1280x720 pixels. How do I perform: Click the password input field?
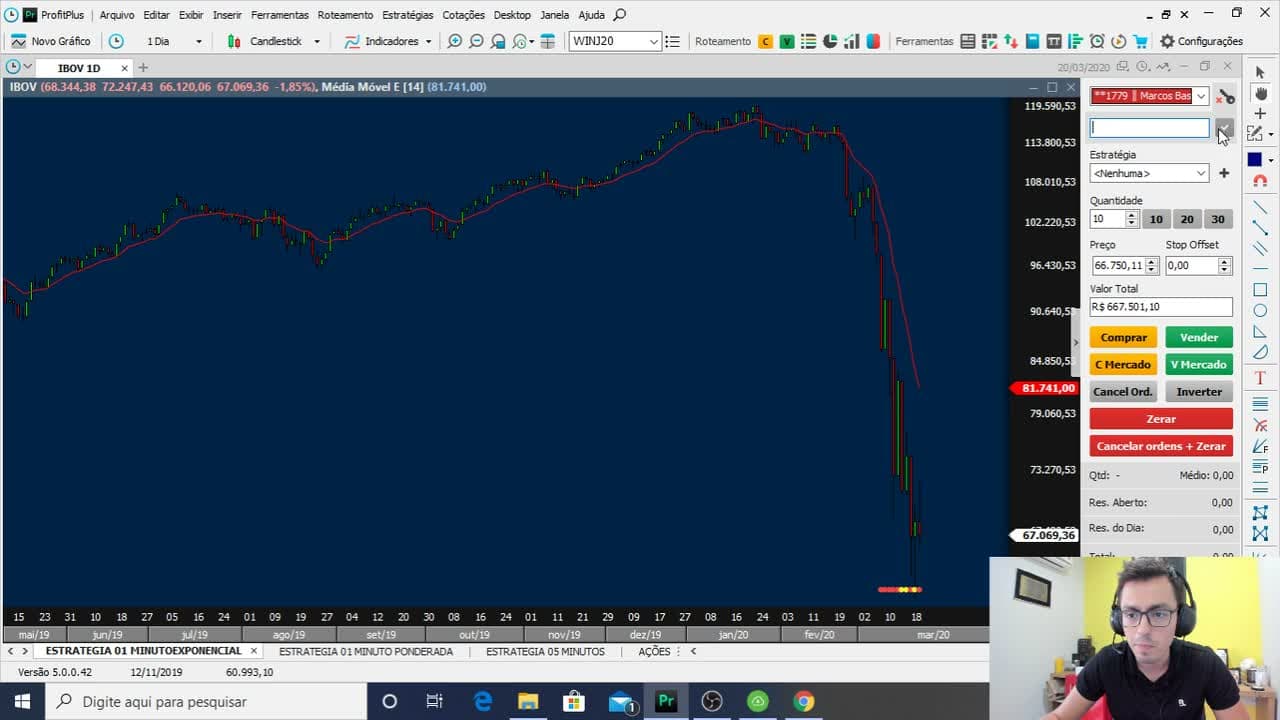click(x=1150, y=128)
